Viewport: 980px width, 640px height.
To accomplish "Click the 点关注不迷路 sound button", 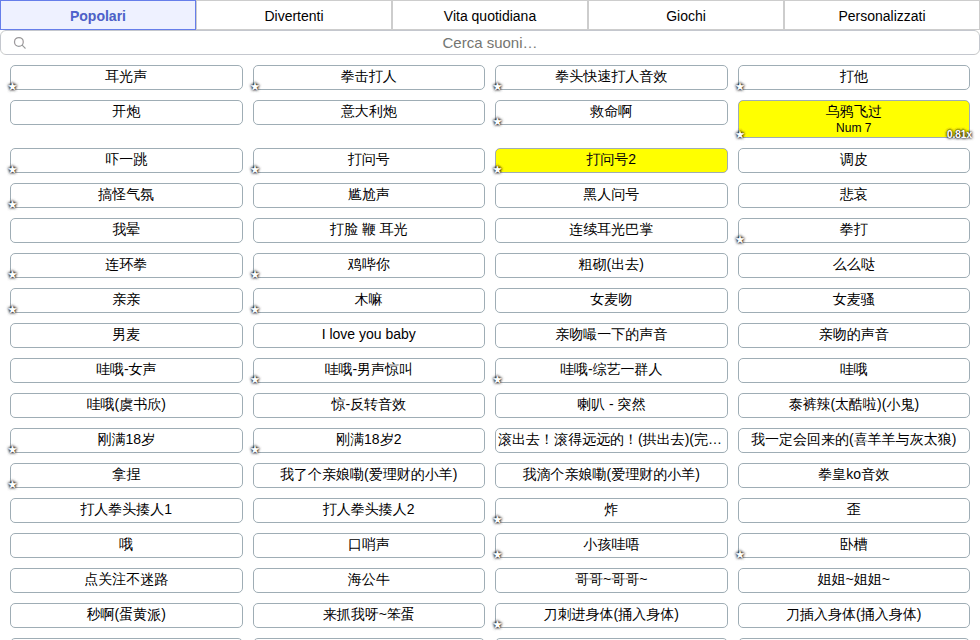I will click(126, 580).
